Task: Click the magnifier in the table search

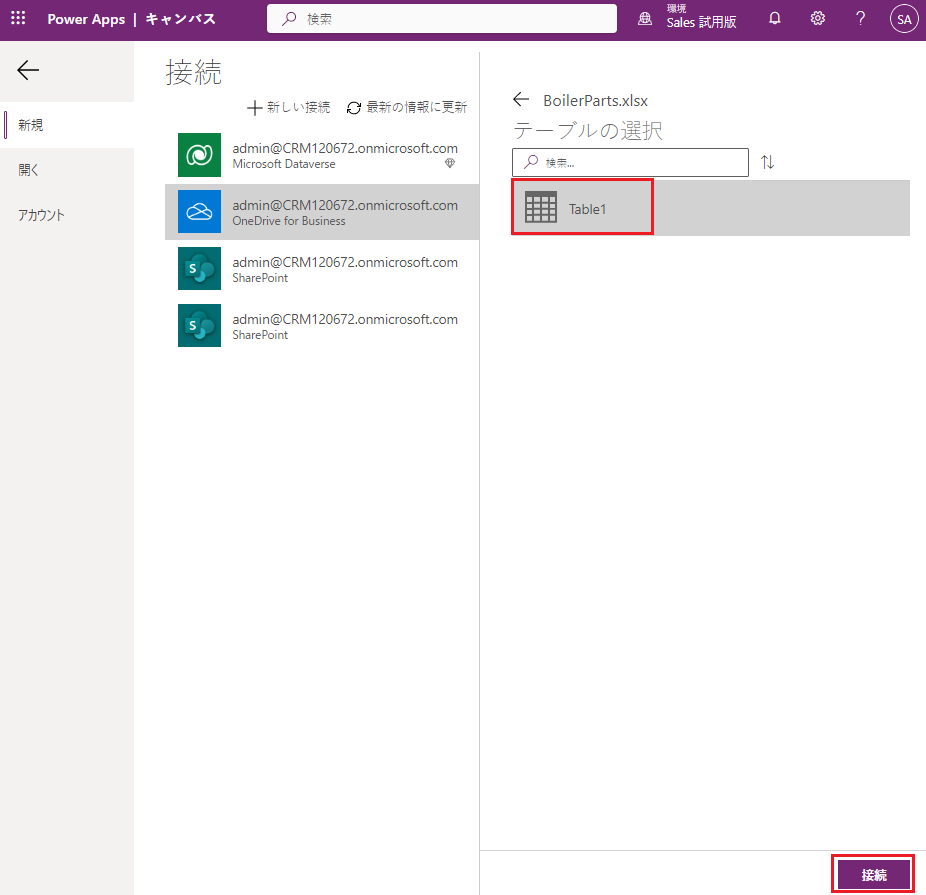Action: [531, 162]
